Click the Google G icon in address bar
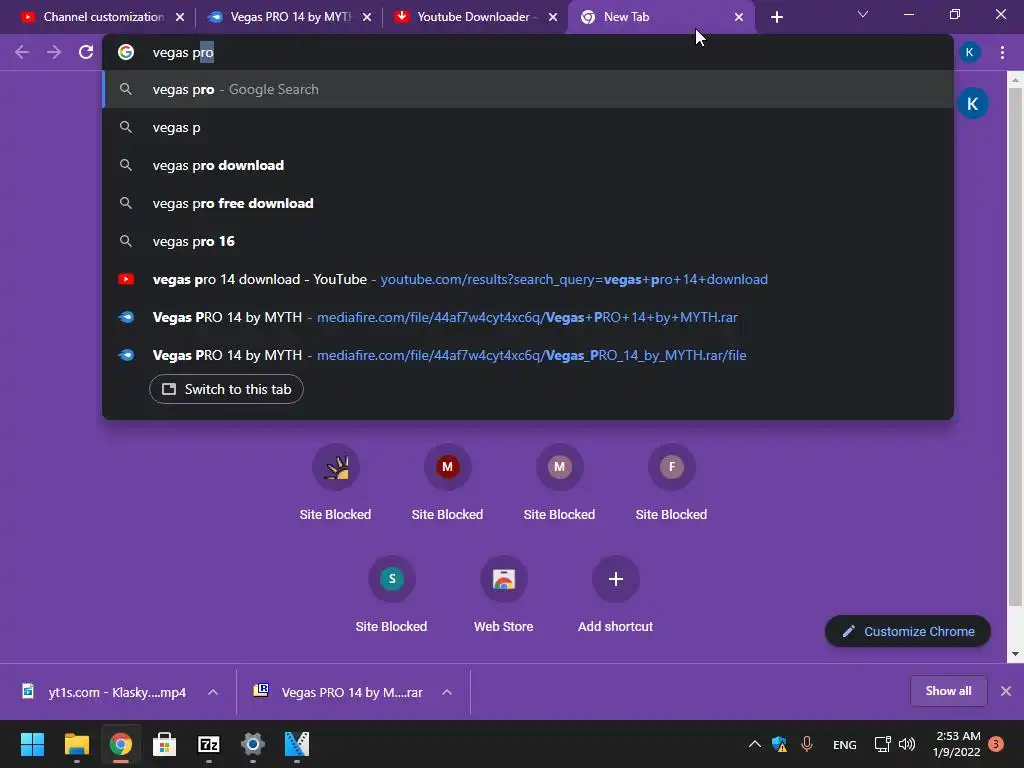 (126, 52)
